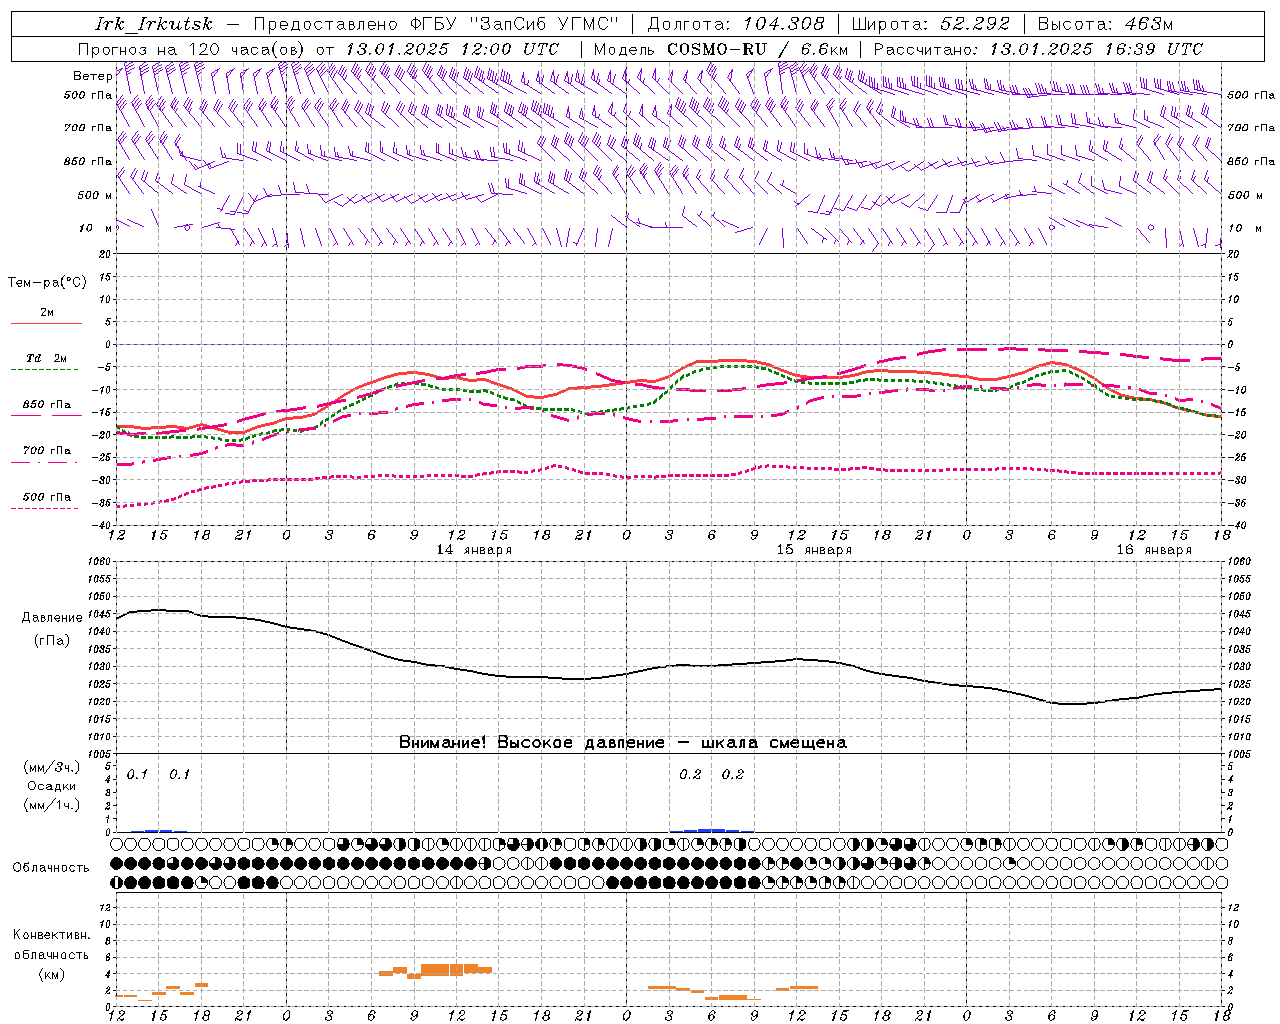Click the '(км)' unit under convective cloudiness
1280x1024 pixels.
(51, 974)
